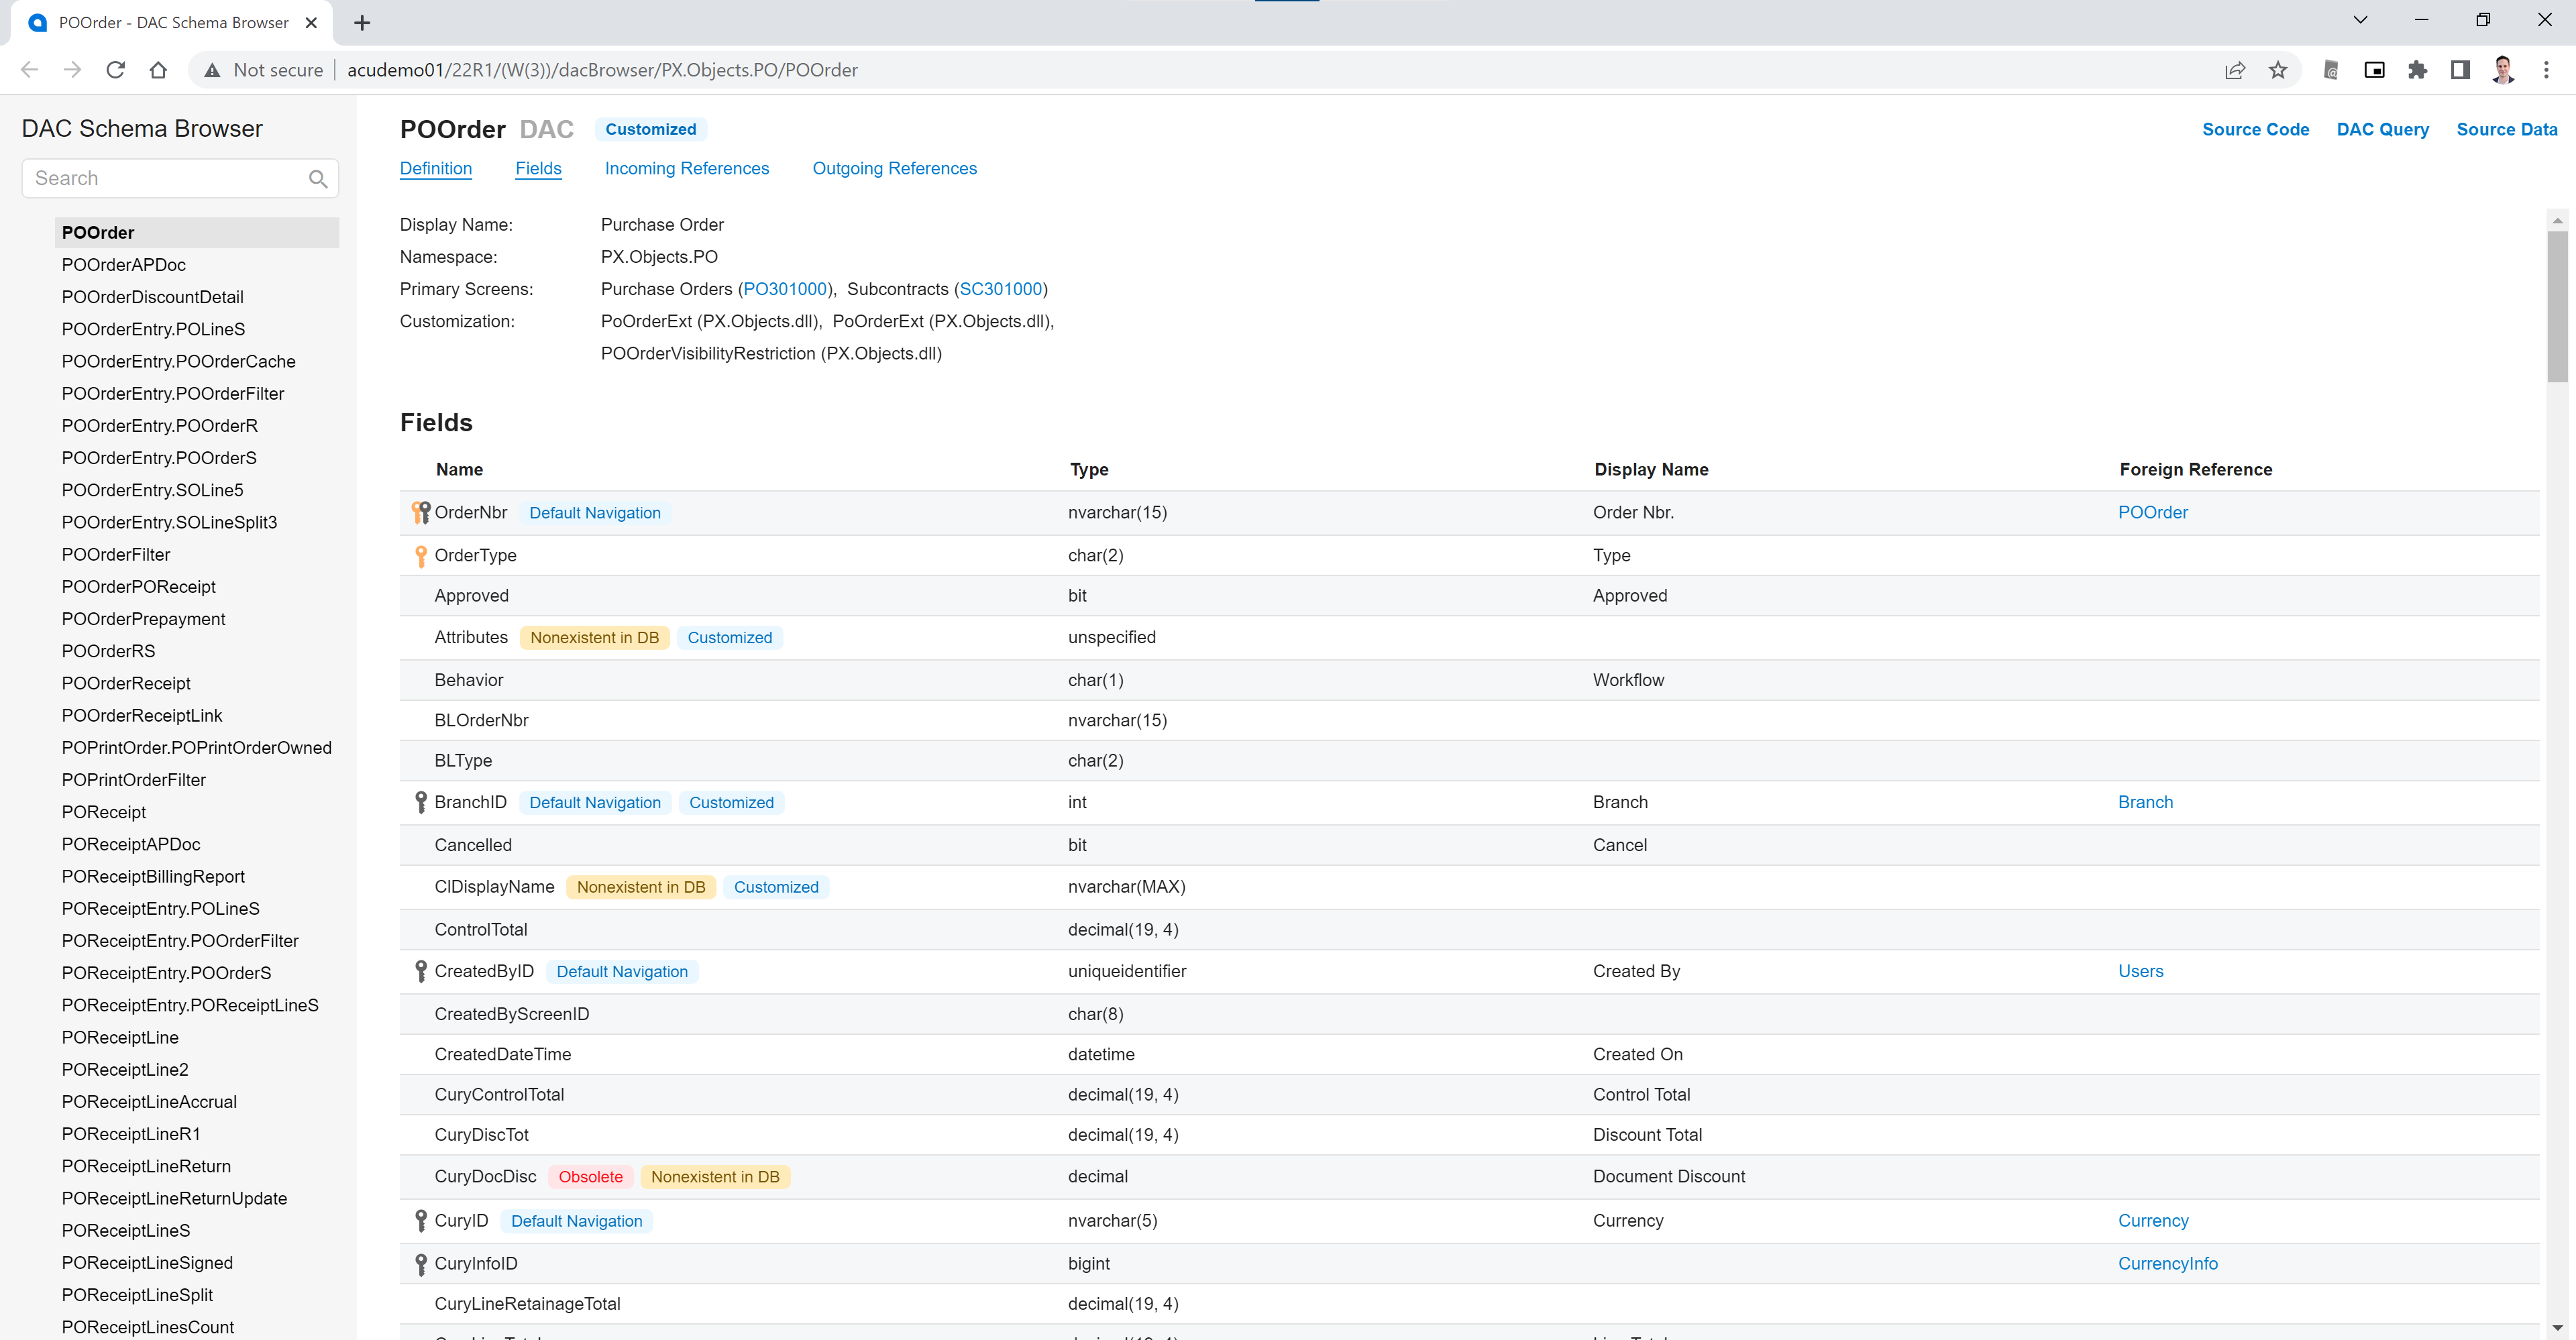The height and width of the screenshot is (1340, 2576).
Task: Follow the POOrder foreign reference link
Action: (2152, 512)
